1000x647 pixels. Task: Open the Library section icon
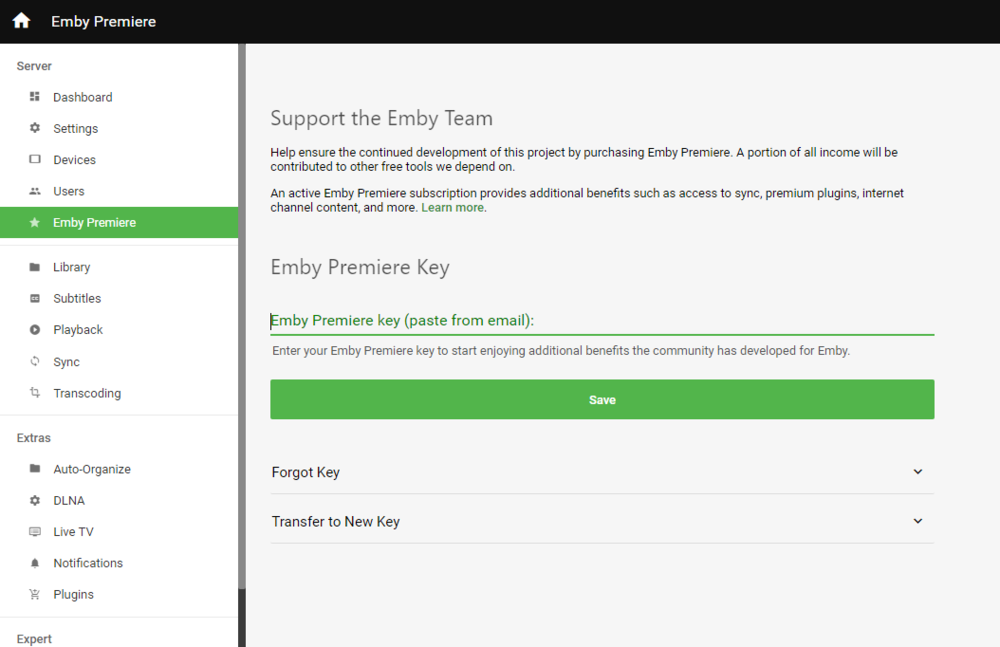36,266
